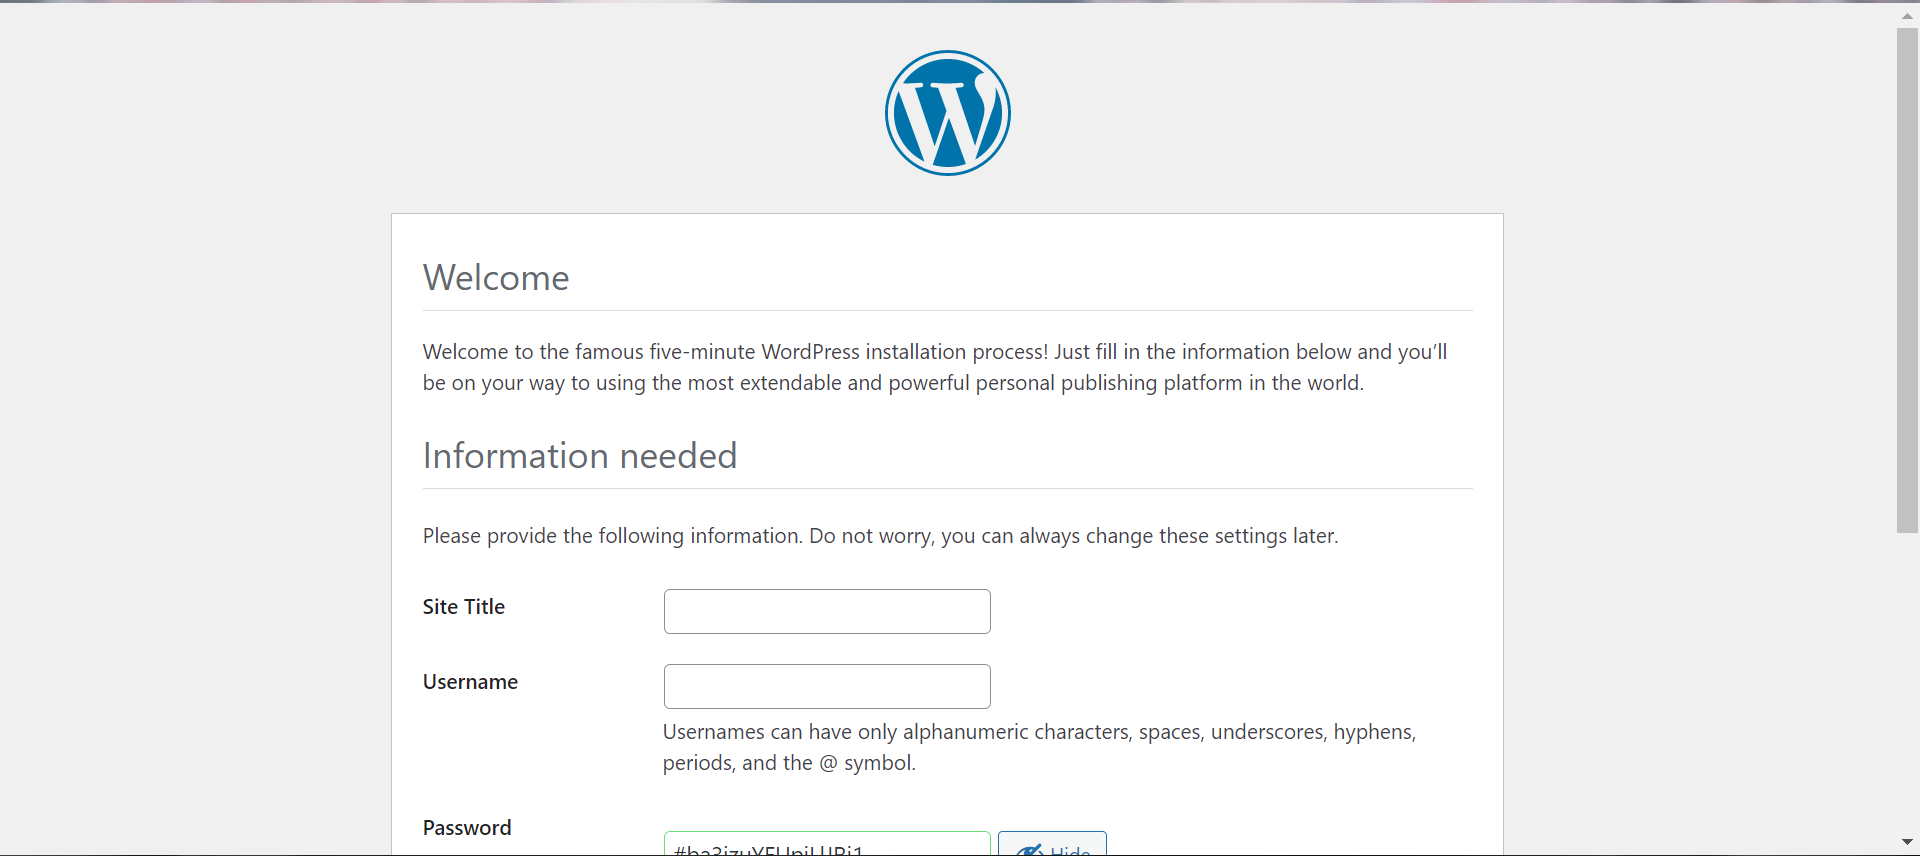Click the scrollbar down arrow
The width and height of the screenshot is (1920, 856).
[1907, 842]
